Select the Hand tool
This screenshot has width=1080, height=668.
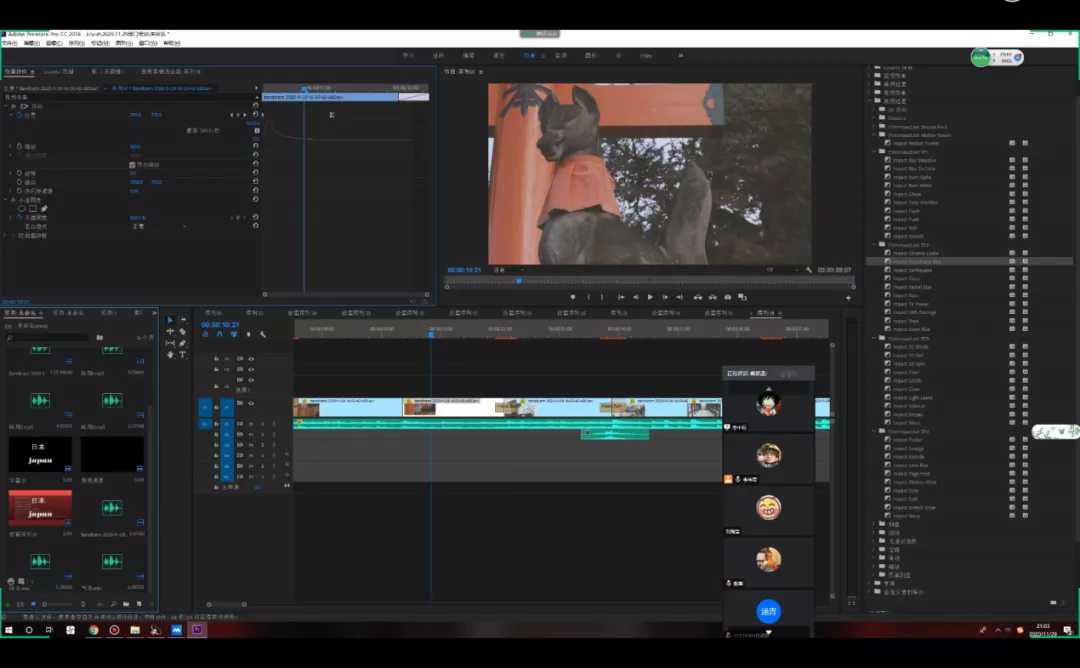(170, 355)
